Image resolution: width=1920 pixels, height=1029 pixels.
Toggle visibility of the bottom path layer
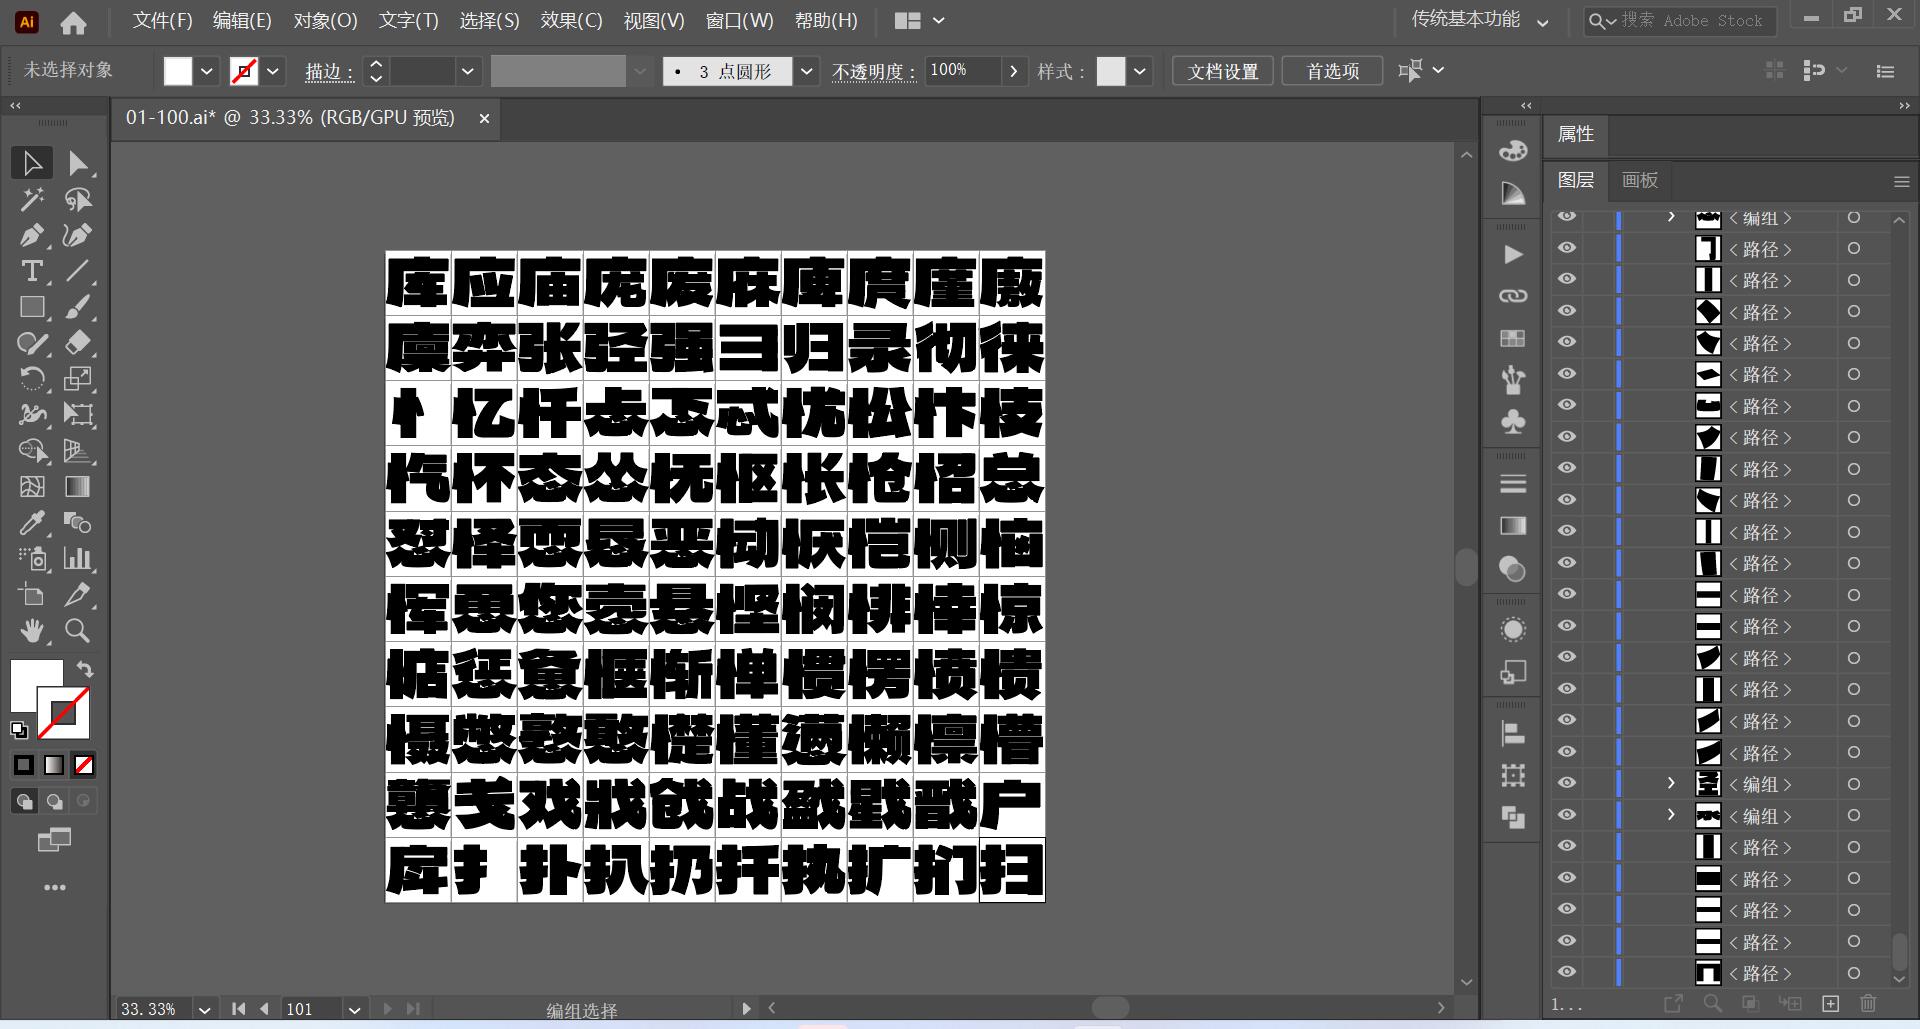coord(1567,972)
